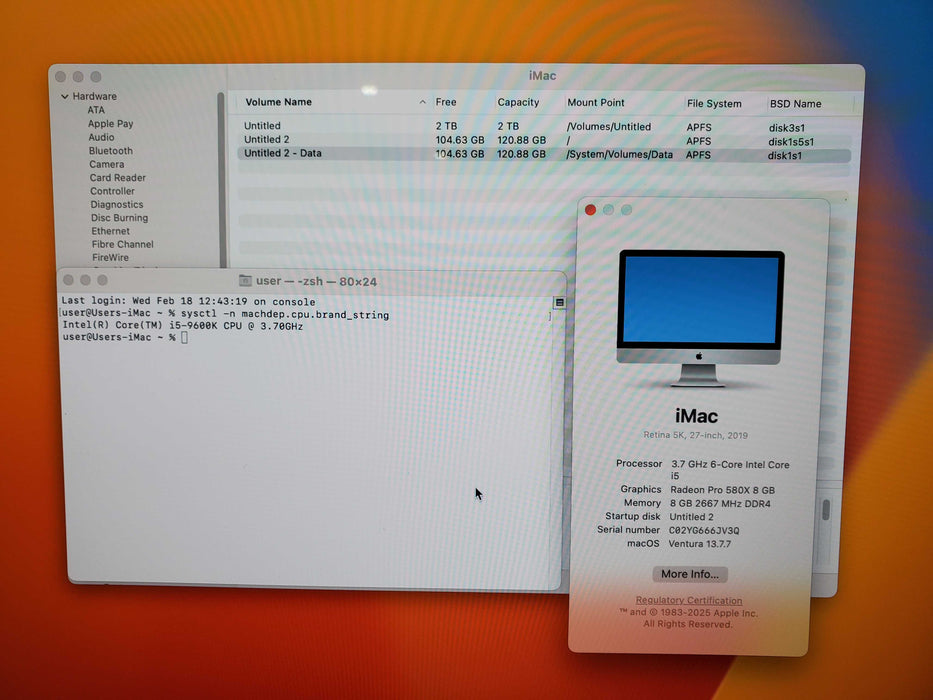Click the Mount Point column header
The image size is (933, 700).
coord(596,102)
